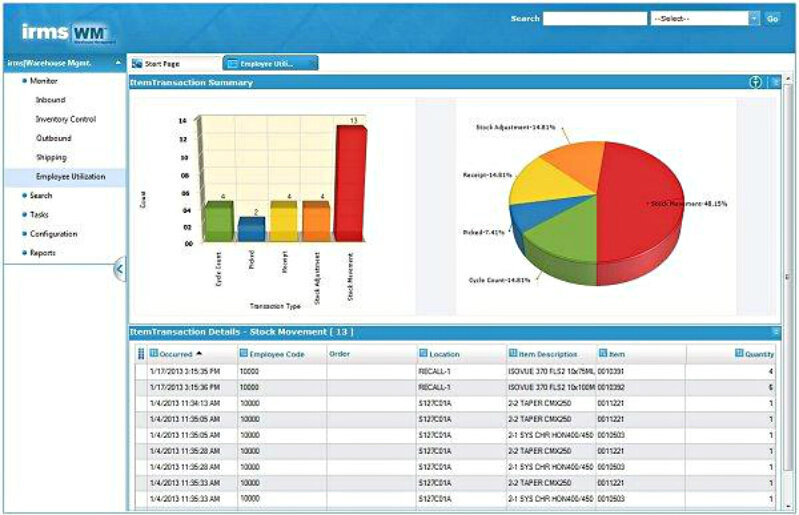This screenshot has width=799, height=515.
Task: Click the irms WM logo
Action: click(66, 33)
